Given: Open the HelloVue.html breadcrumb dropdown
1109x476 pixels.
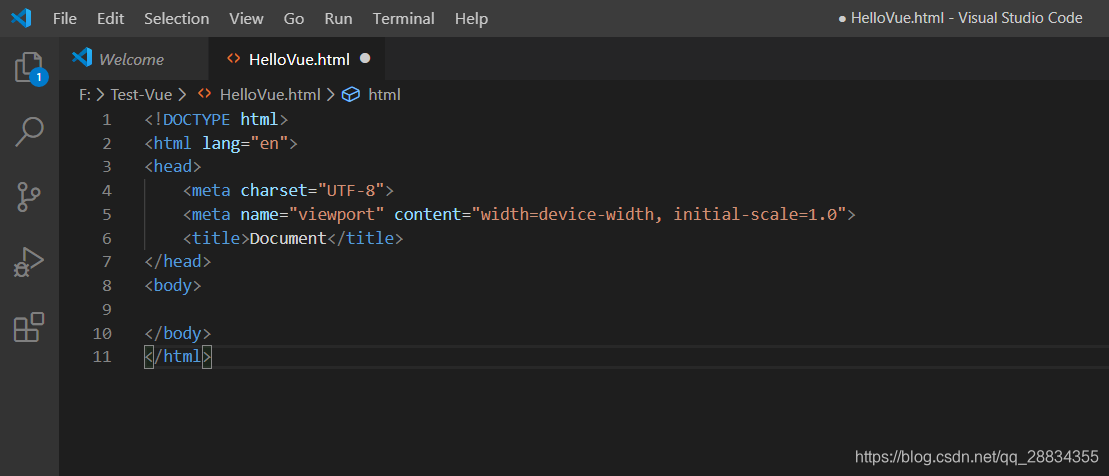Looking at the screenshot, I should click(x=270, y=94).
